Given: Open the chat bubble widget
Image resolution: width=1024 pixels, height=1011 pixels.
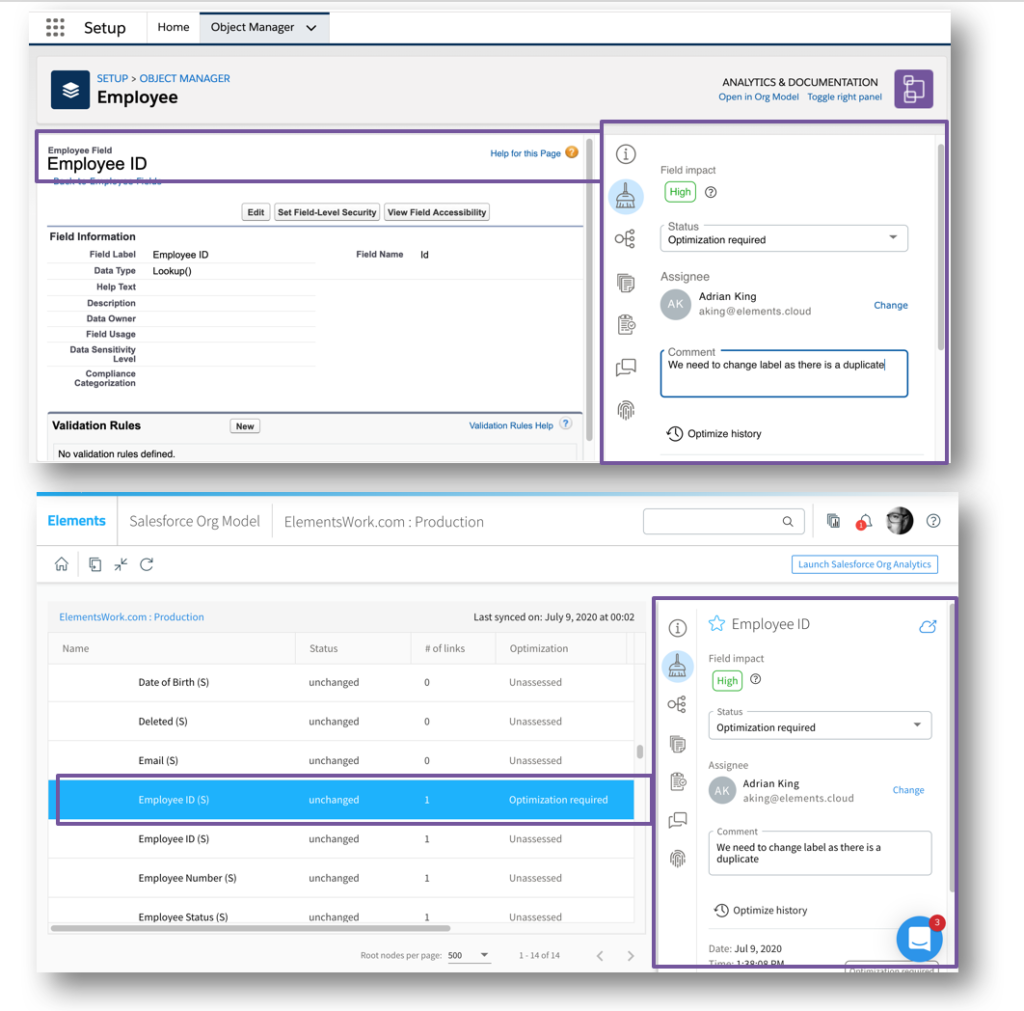Looking at the screenshot, I should 919,938.
